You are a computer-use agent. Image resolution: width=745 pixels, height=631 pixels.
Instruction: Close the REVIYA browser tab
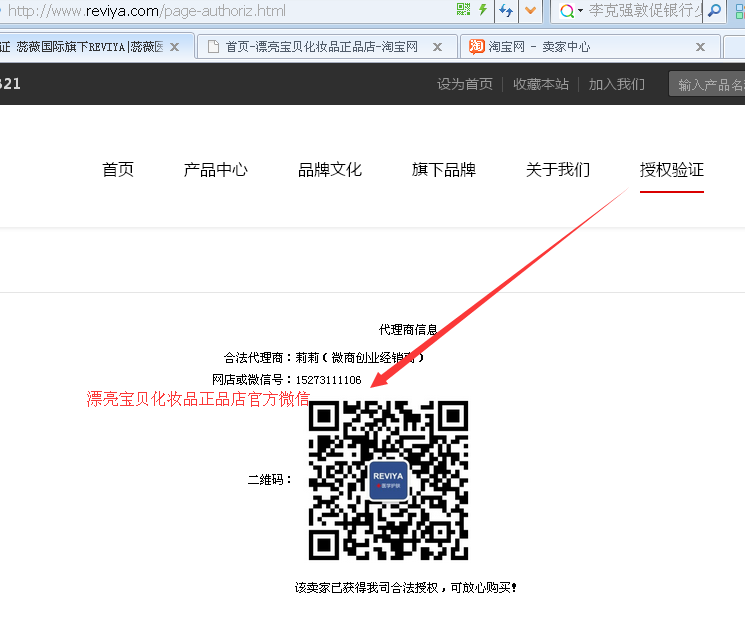[x=176, y=46]
